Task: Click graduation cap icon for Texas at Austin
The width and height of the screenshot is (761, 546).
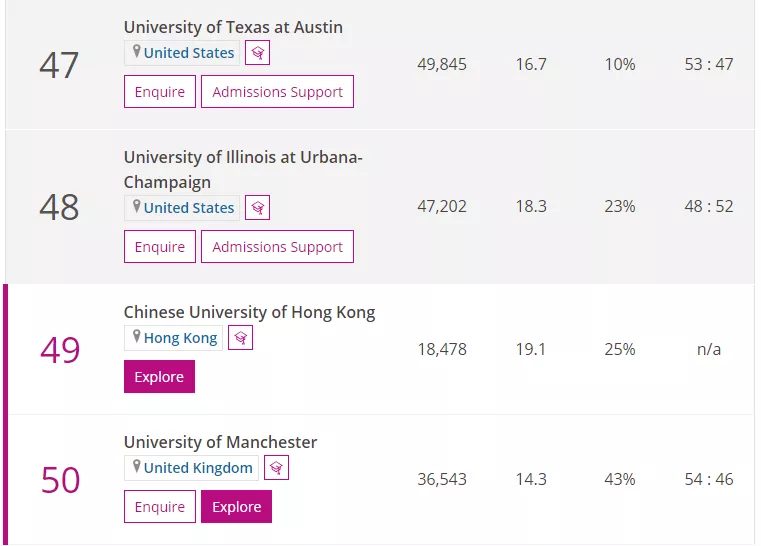Action: coord(257,53)
